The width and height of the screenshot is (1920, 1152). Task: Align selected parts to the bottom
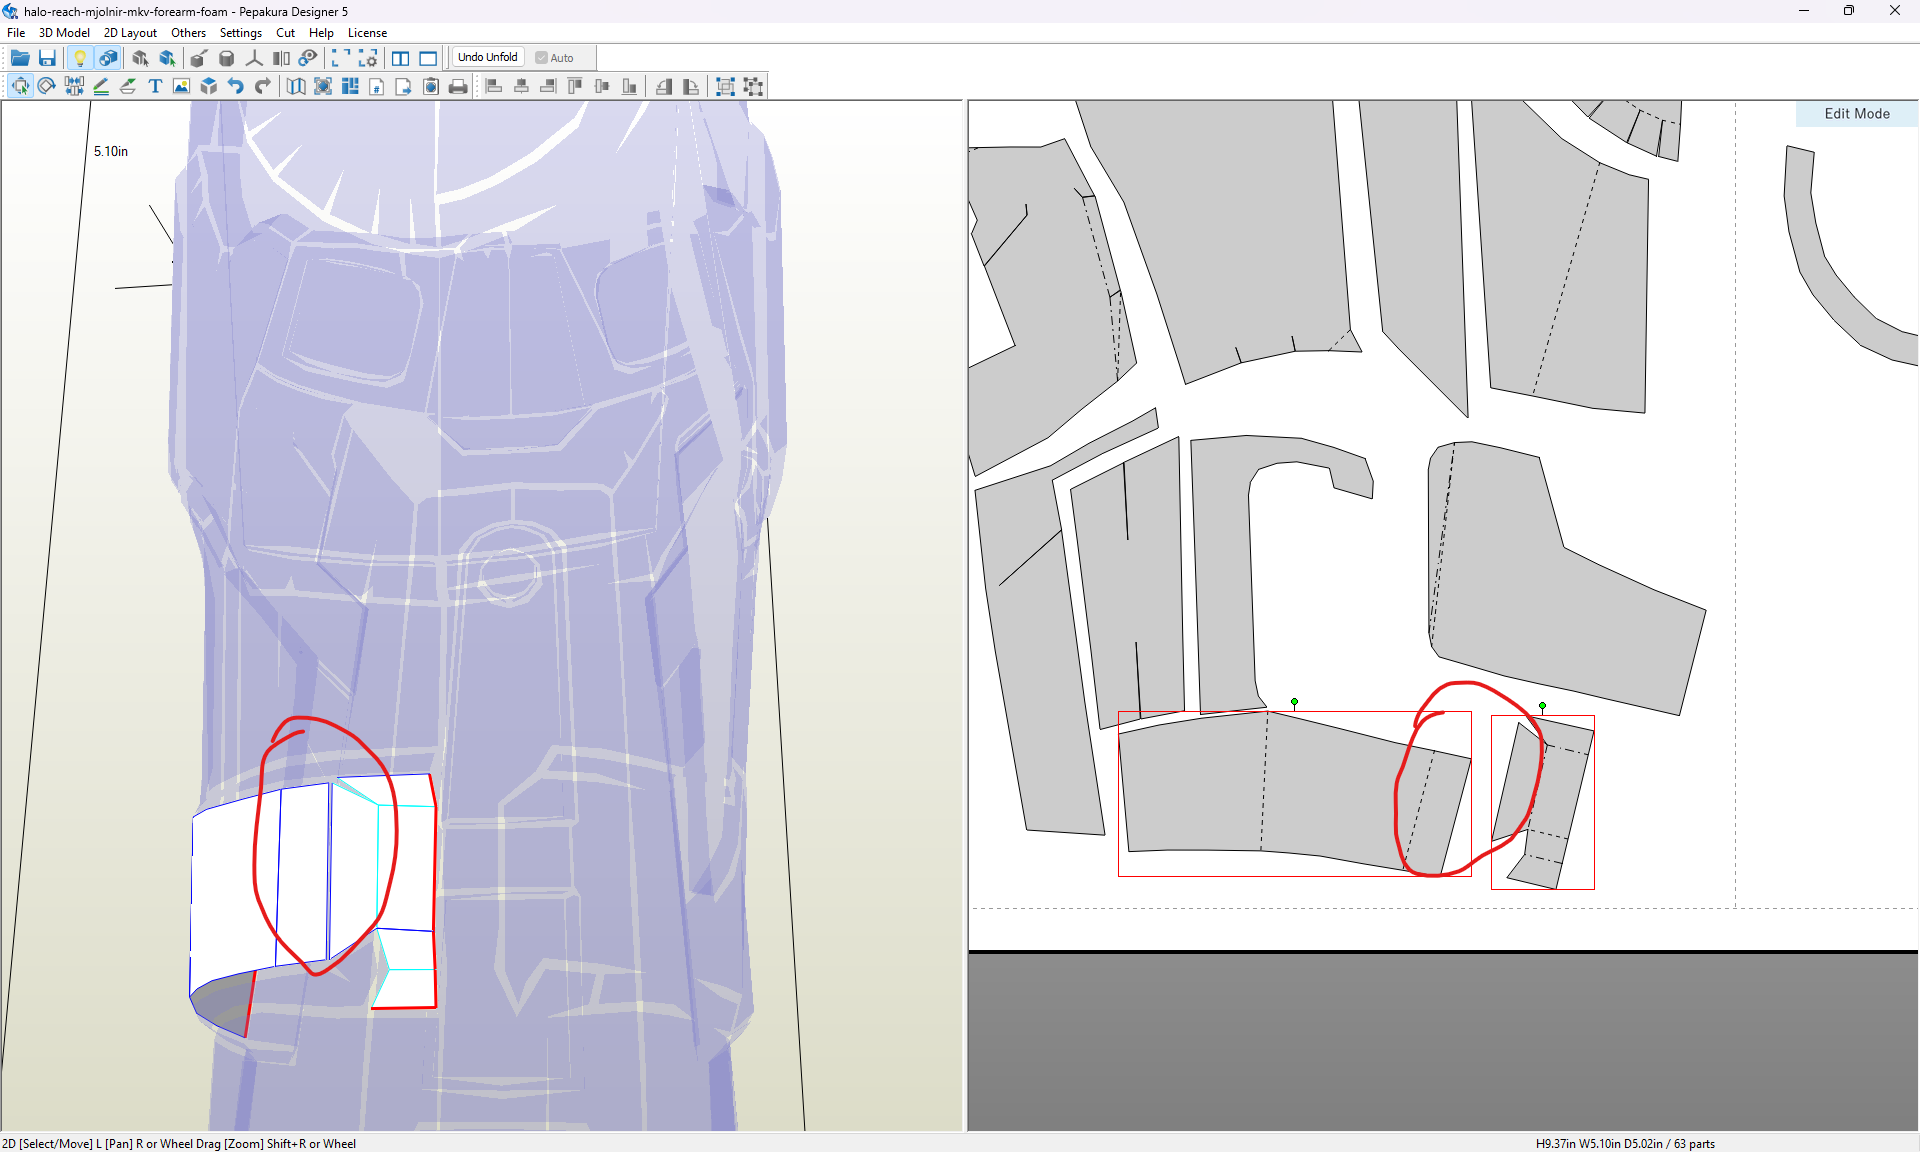(x=629, y=86)
